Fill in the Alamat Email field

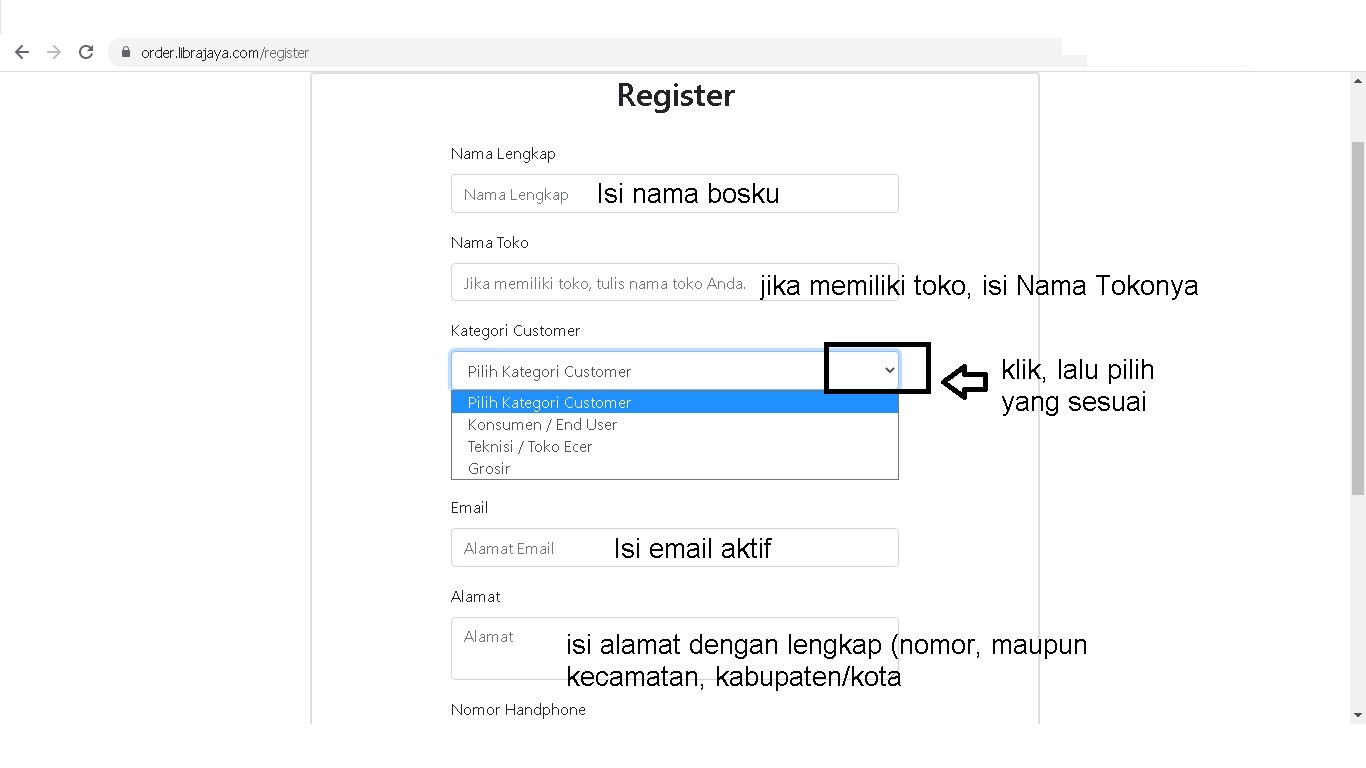click(674, 547)
